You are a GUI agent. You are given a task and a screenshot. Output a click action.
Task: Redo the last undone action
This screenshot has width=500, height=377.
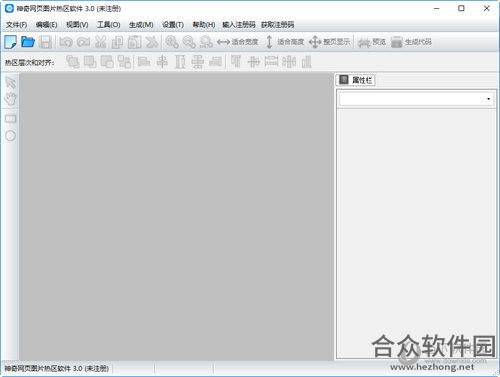pyautogui.click(x=83, y=42)
